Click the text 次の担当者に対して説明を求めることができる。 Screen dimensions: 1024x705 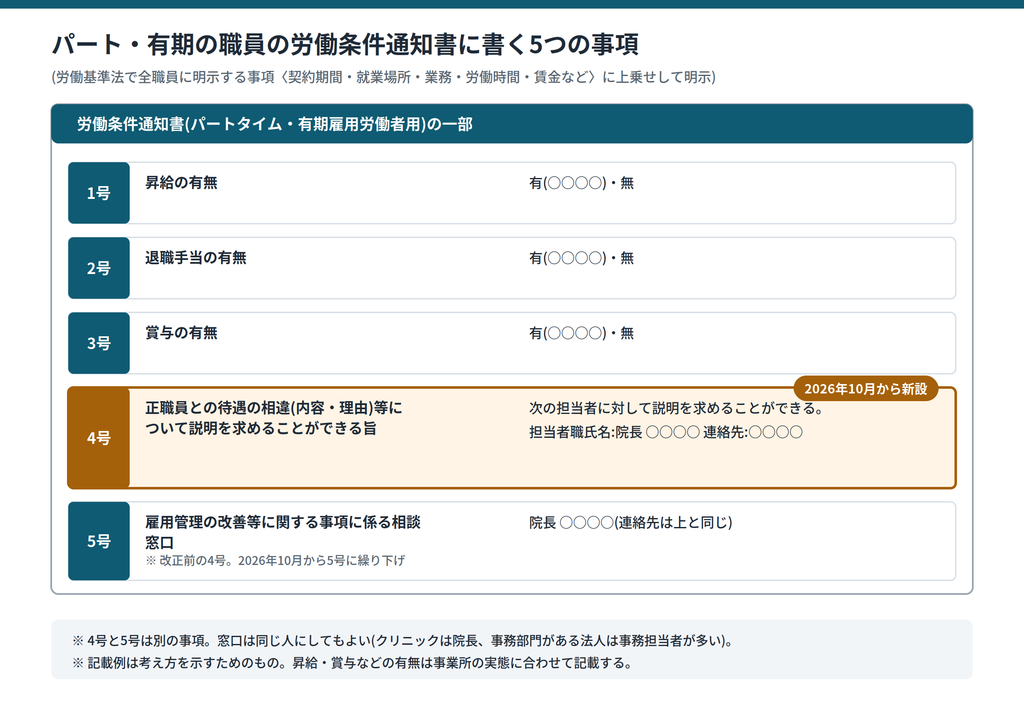(x=677, y=409)
